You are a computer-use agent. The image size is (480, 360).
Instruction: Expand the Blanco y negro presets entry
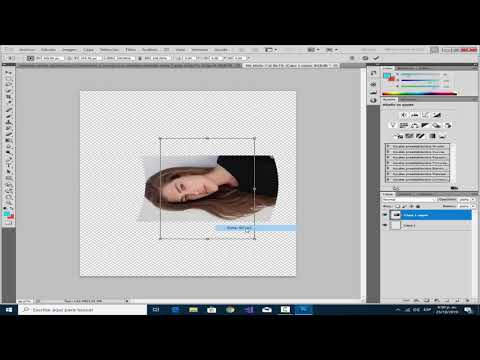388,168
